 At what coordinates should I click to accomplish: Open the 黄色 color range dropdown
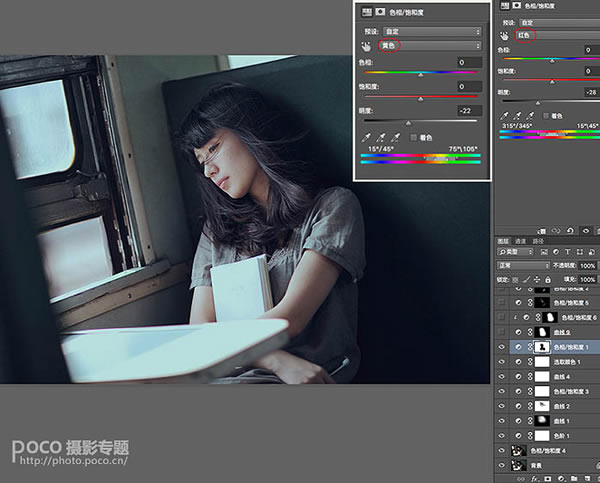(430, 46)
